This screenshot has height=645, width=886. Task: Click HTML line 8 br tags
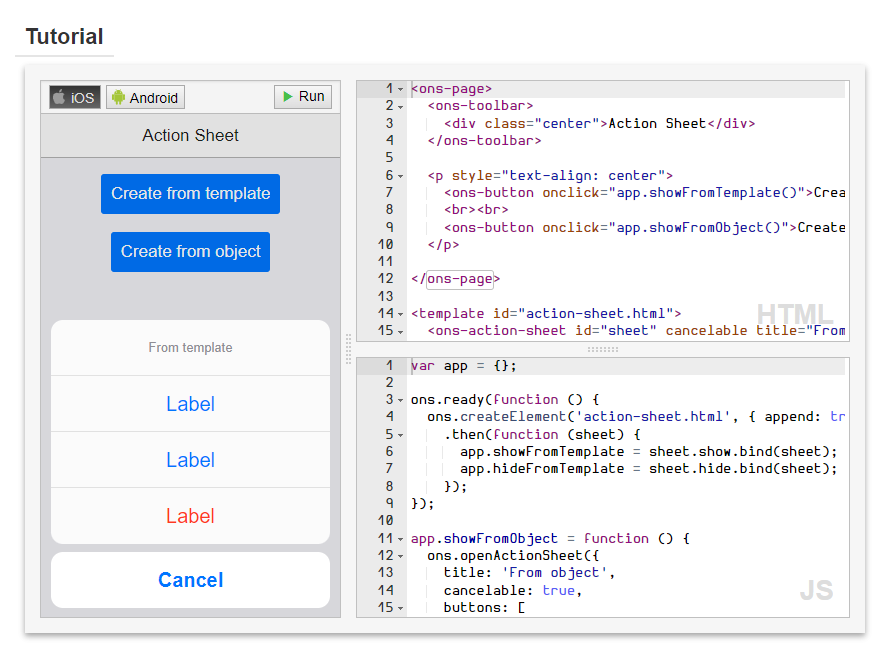pyautogui.click(x=476, y=210)
